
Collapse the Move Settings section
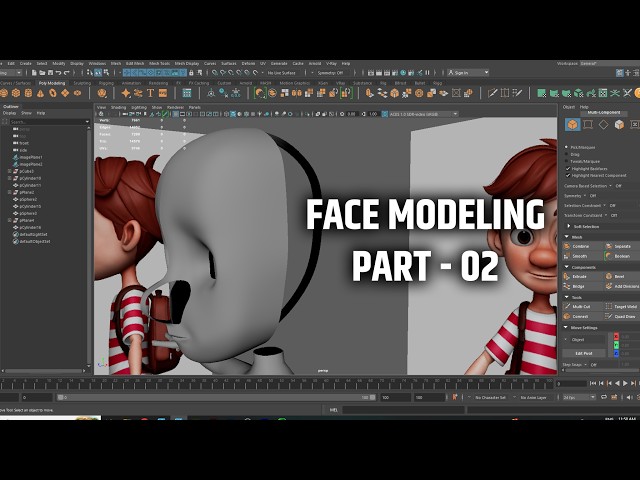566,327
